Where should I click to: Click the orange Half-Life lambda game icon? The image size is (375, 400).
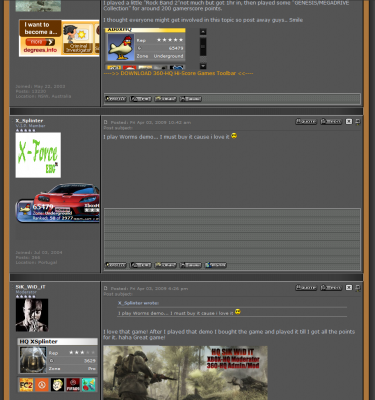[x=42, y=385]
